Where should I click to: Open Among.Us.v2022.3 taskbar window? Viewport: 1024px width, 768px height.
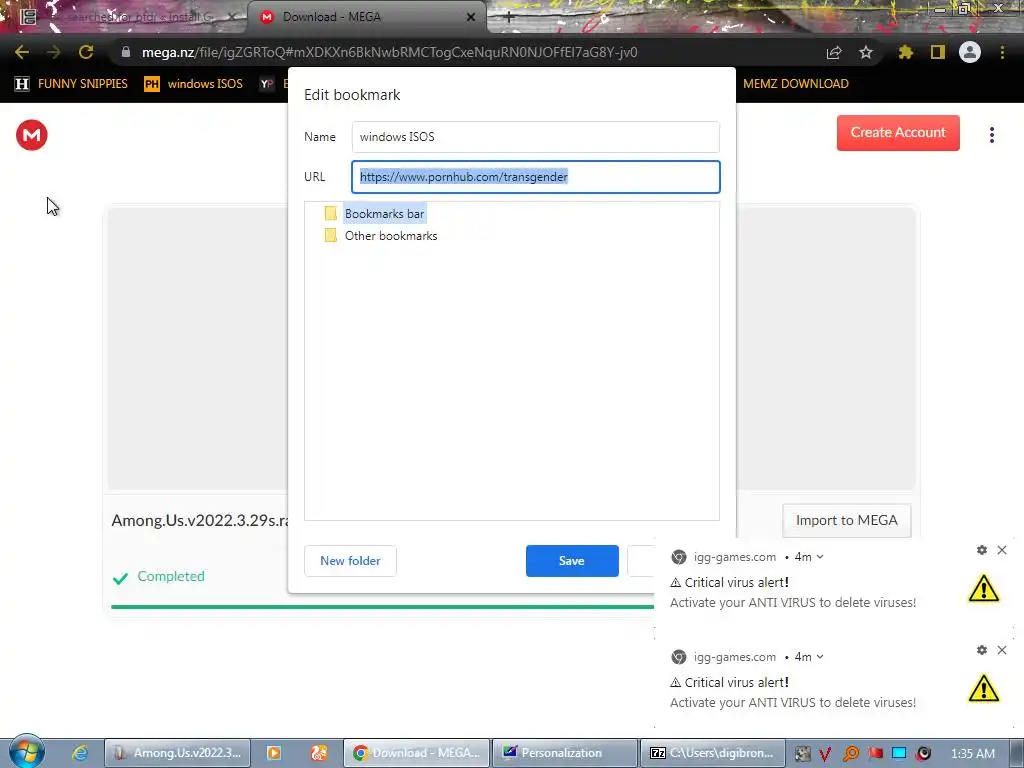click(178, 753)
